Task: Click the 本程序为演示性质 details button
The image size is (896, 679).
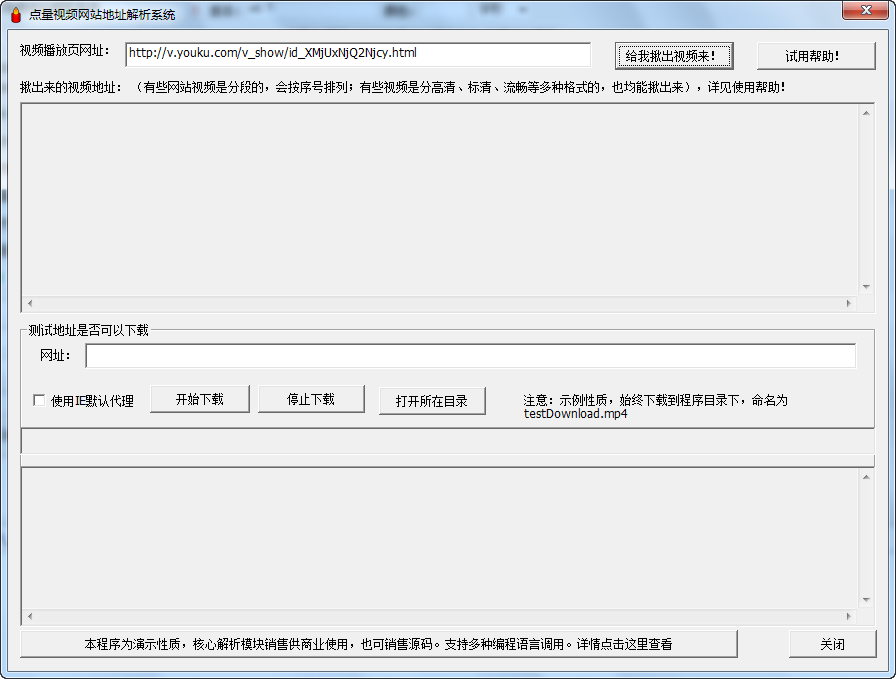Action: click(x=378, y=644)
